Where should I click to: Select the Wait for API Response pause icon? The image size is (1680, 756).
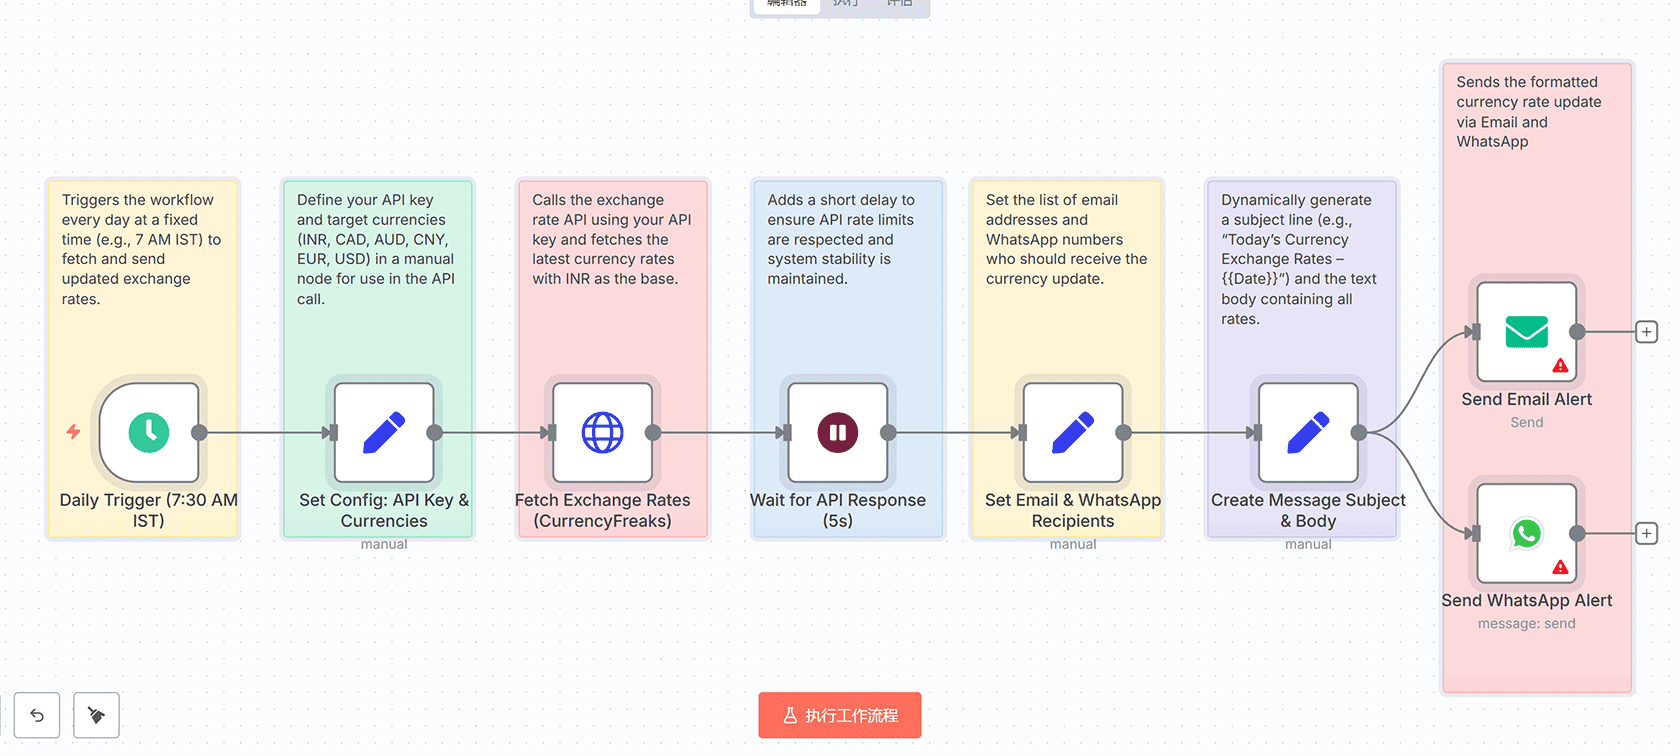tap(837, 433)
